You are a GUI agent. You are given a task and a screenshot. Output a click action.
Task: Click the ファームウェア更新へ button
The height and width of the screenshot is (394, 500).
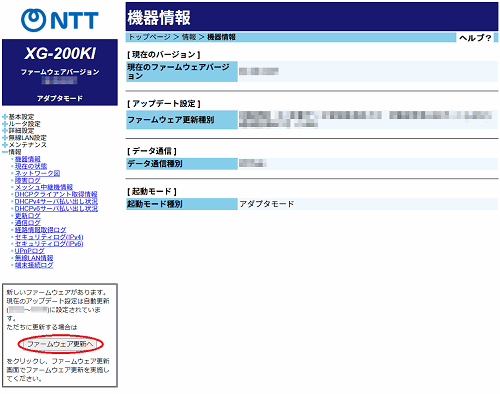(x=60, y=344)
